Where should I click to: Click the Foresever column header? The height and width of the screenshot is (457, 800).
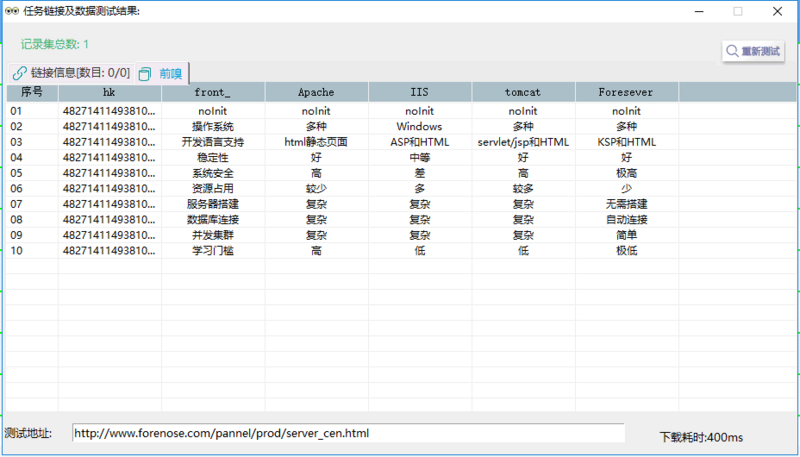(627, 92)
